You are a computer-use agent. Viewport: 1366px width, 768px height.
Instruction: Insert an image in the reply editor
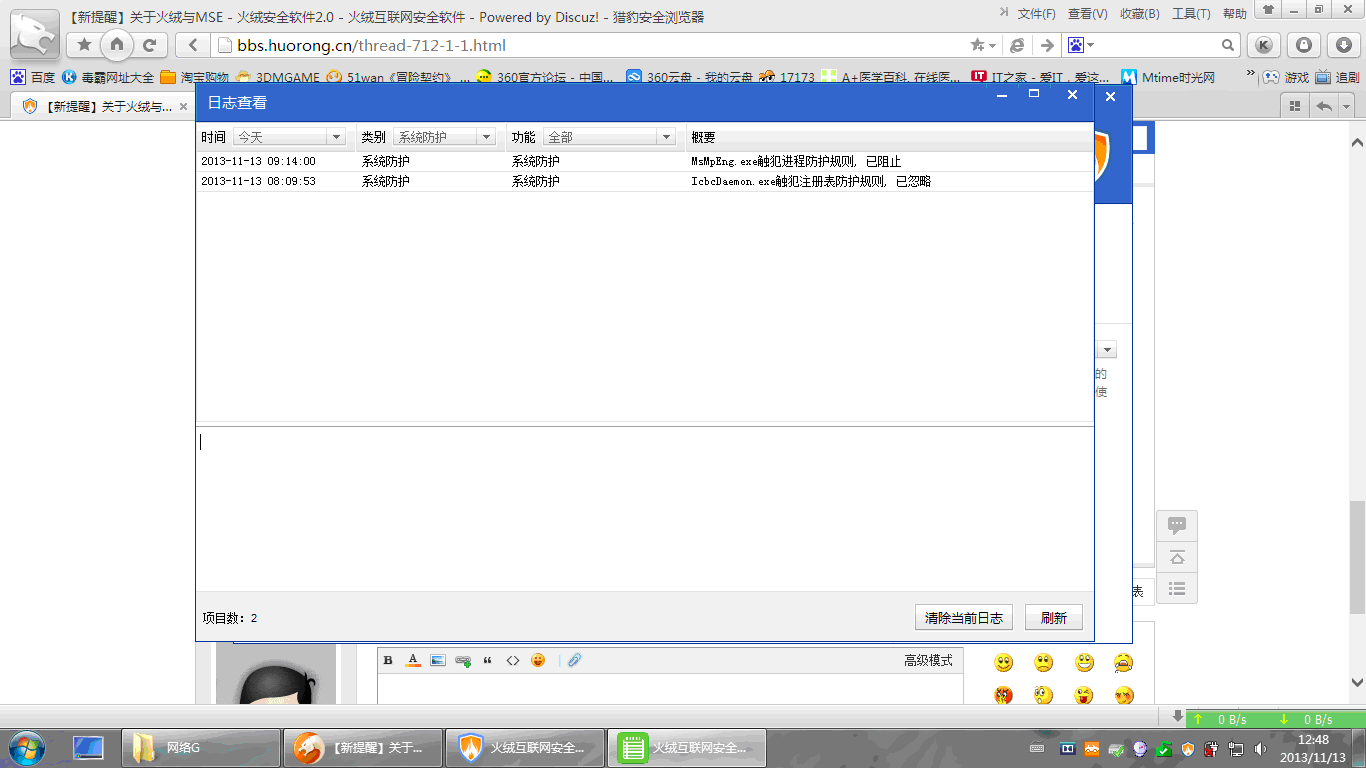click(437, 660)
